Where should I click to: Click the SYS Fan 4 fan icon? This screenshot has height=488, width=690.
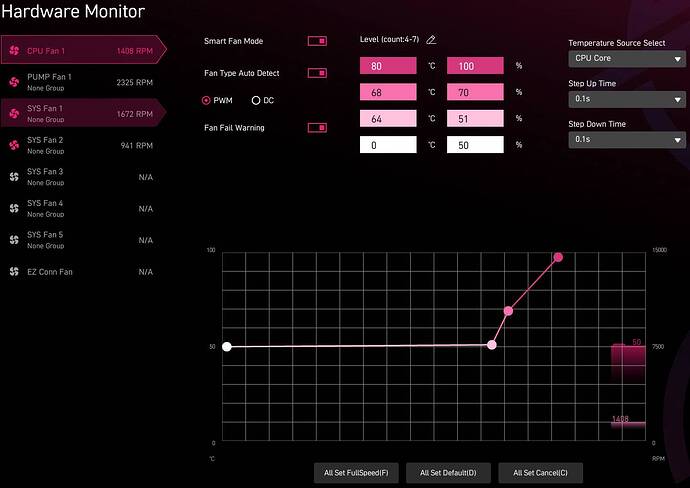tap(14, 208)
